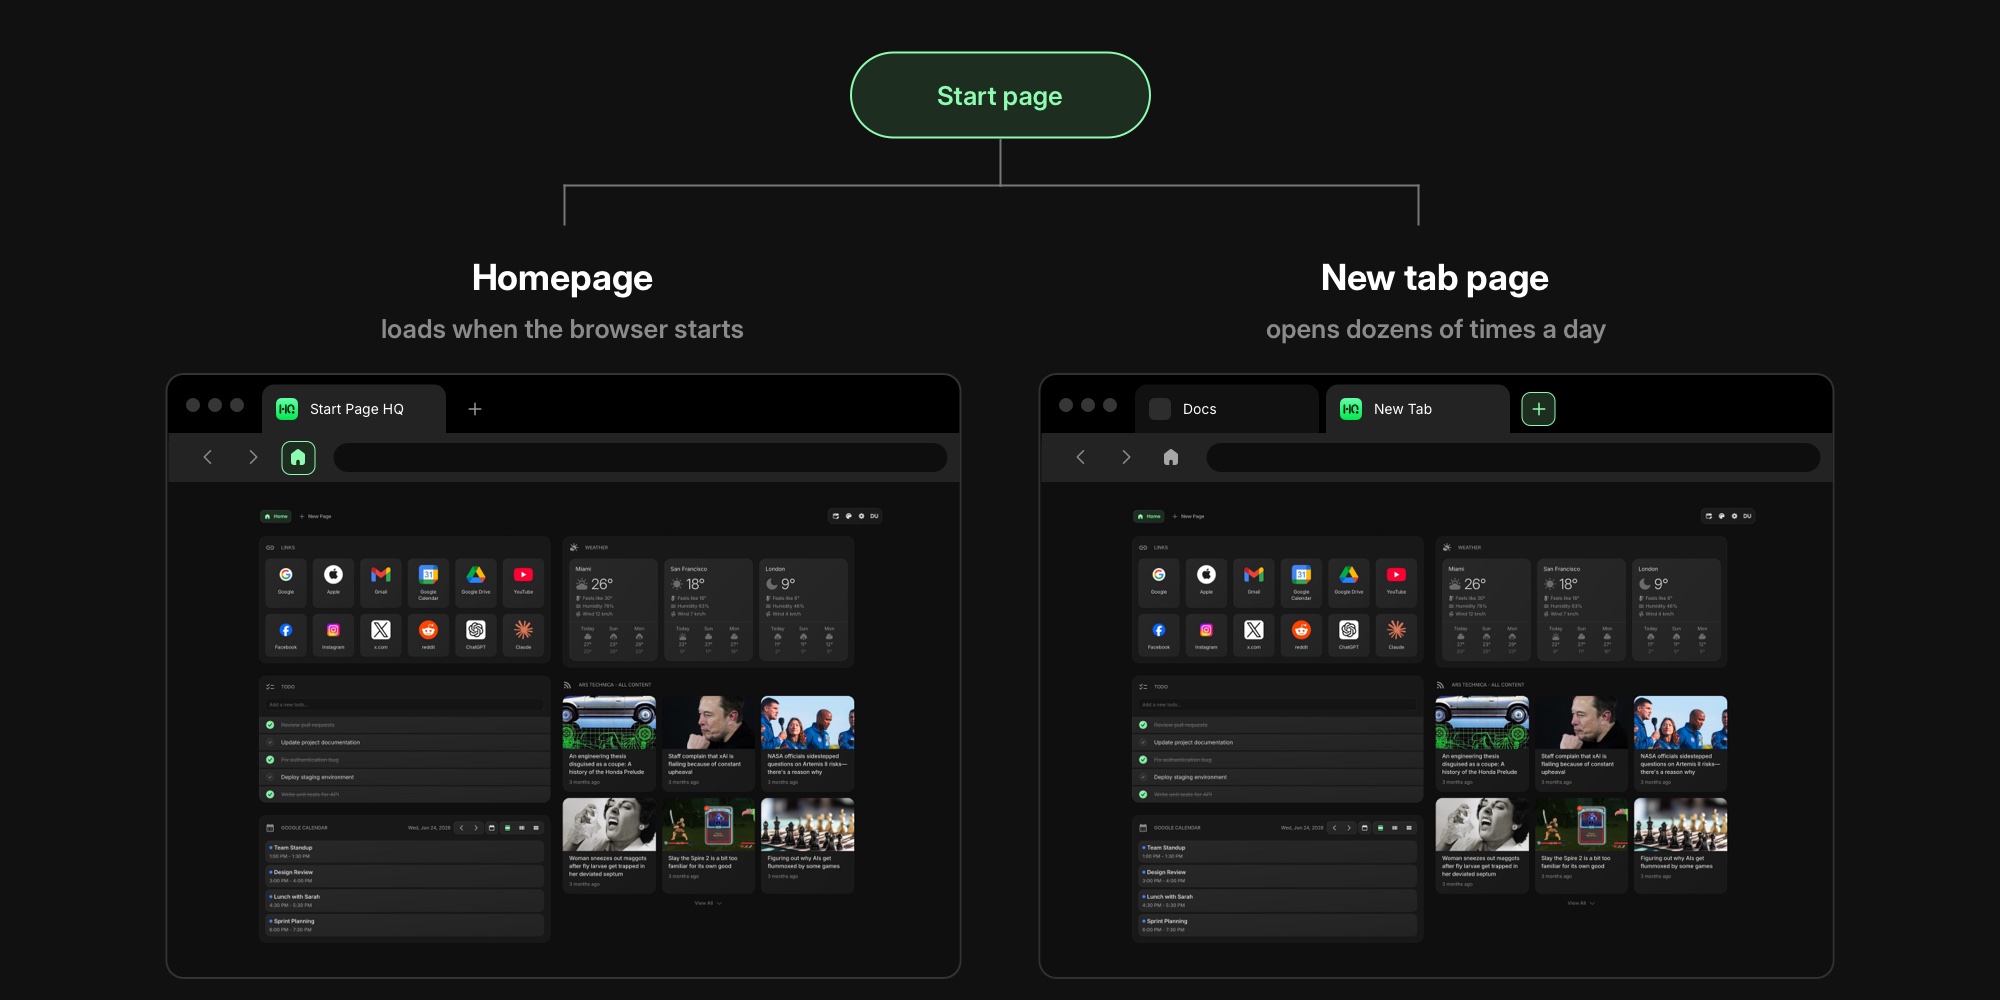Check 'Deploy staging environment' in New tab window
This screenshot has height=1000, width=2000.
(x=1143, y=777)
